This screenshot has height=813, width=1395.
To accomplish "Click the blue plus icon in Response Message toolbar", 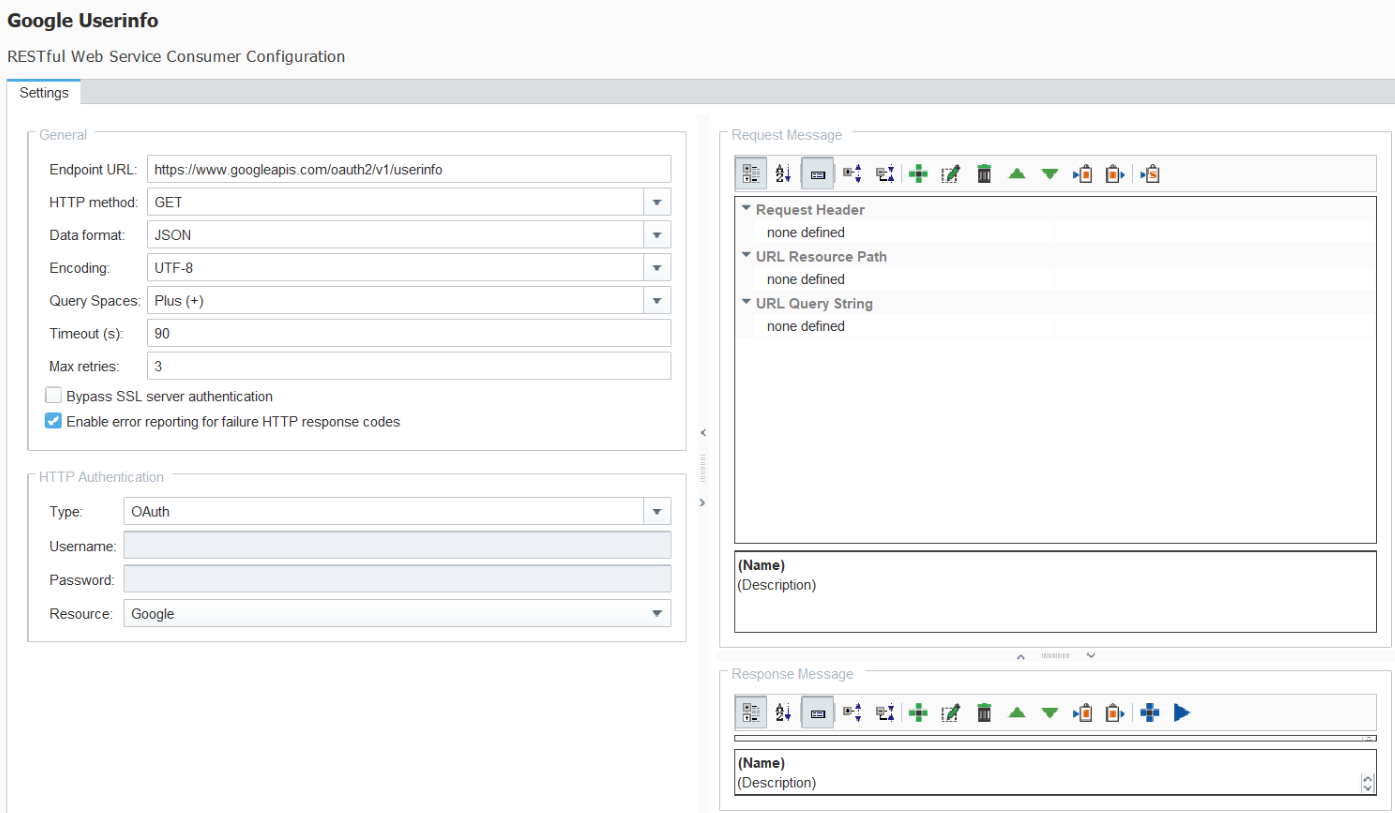I will click(1149, 713).
